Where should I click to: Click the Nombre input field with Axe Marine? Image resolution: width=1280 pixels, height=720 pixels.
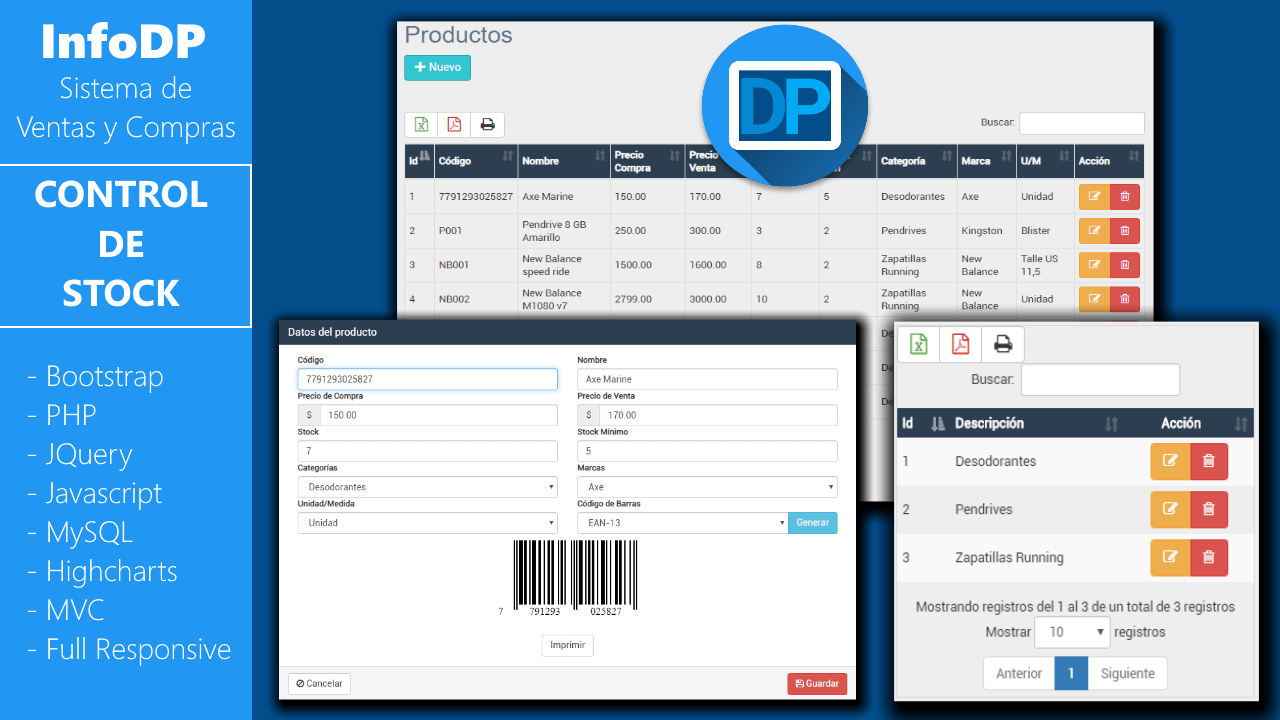click(707, 379)
